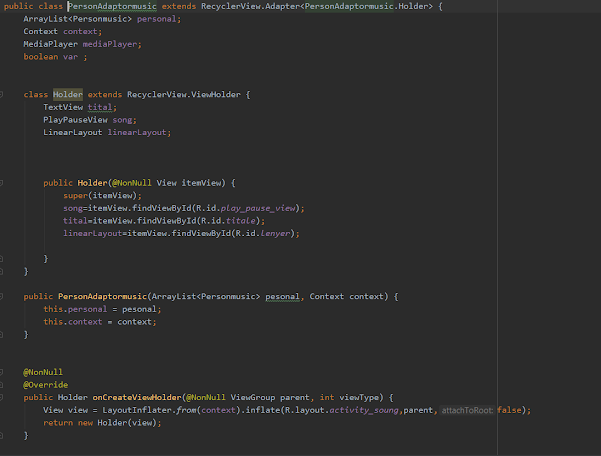Click the underlined tital field name

click(x=102, y=107)
